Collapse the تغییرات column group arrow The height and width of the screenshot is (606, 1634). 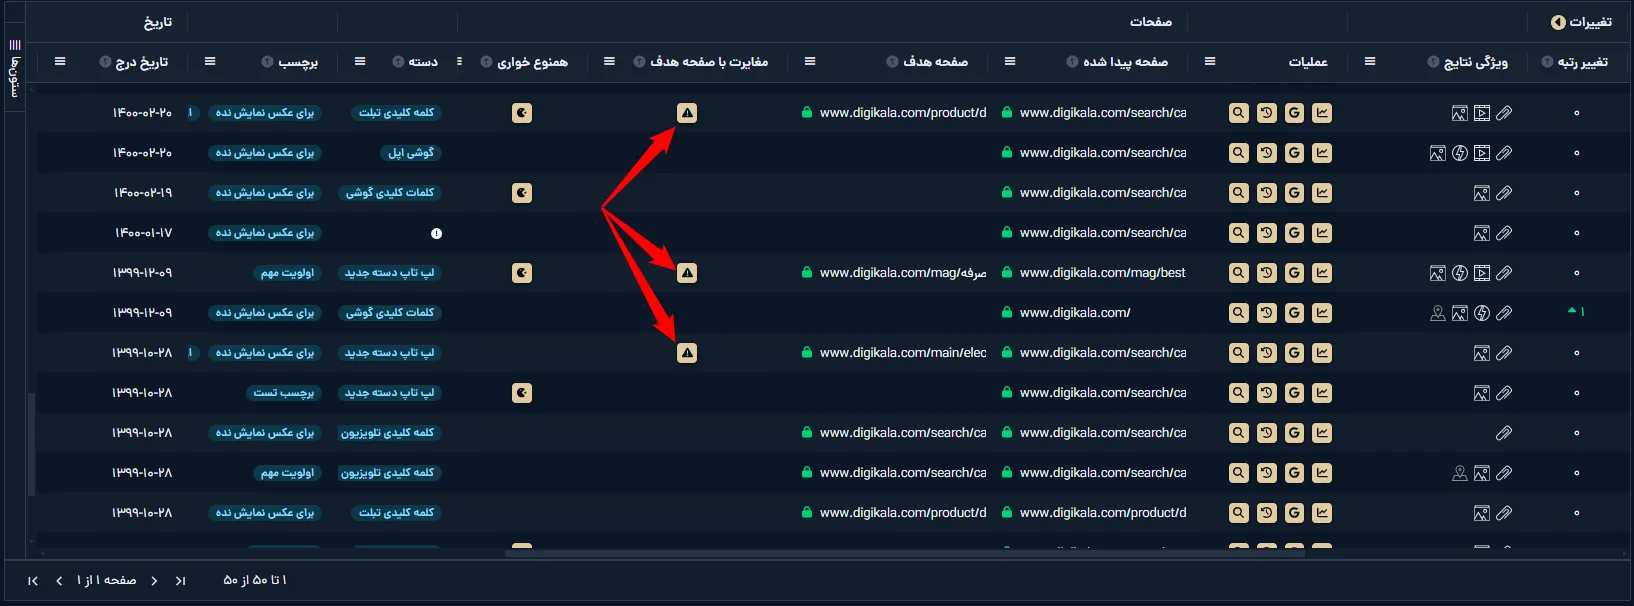(1558, 22)
